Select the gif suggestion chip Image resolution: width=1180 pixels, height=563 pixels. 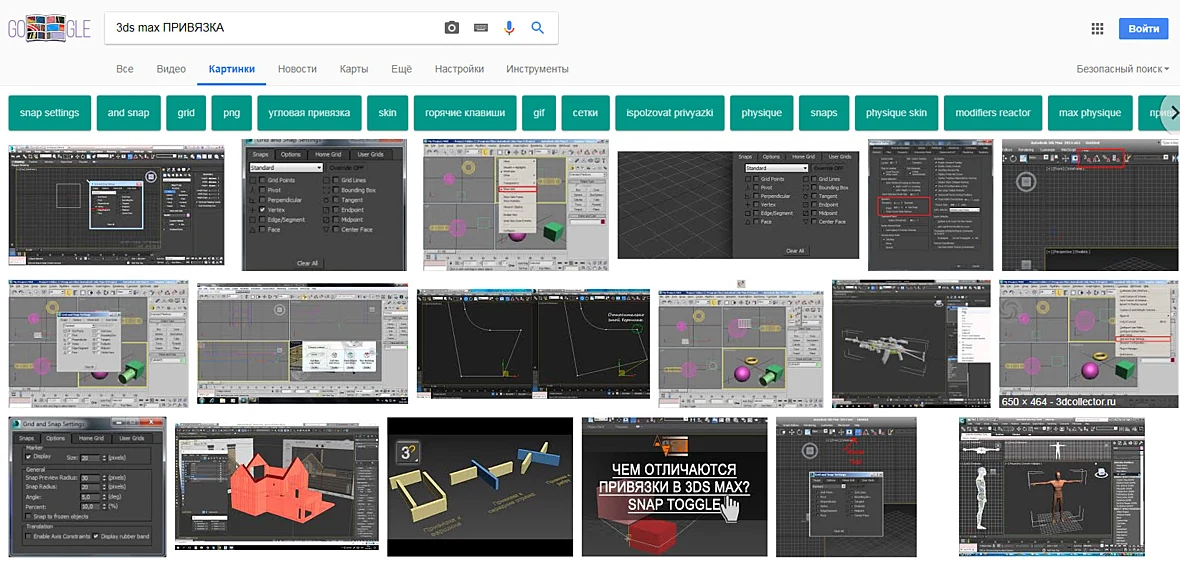point(539,113)
